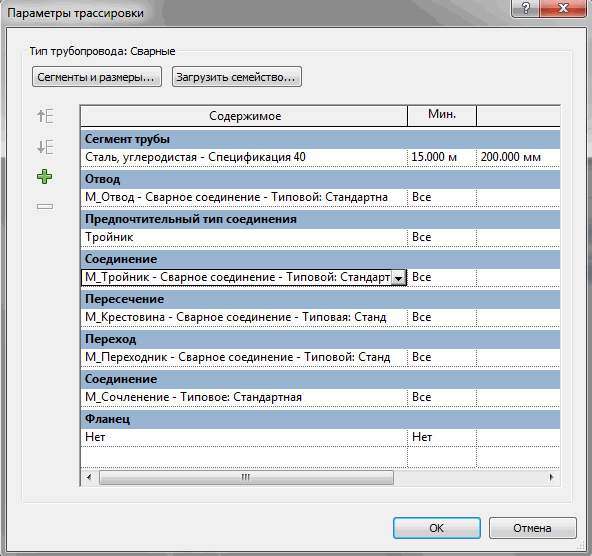
Task: Click Загрузить семейство button
Action: [237, 77]
